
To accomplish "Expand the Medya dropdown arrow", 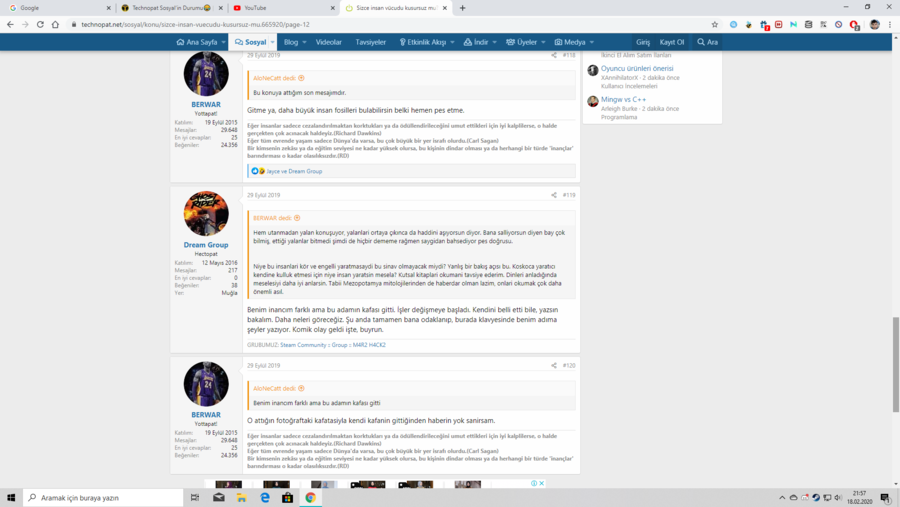I will pos(592,42).
